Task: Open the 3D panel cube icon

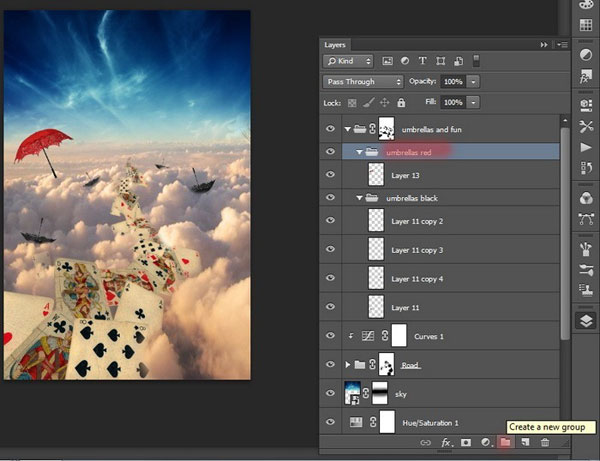Action: coord(586,105)
